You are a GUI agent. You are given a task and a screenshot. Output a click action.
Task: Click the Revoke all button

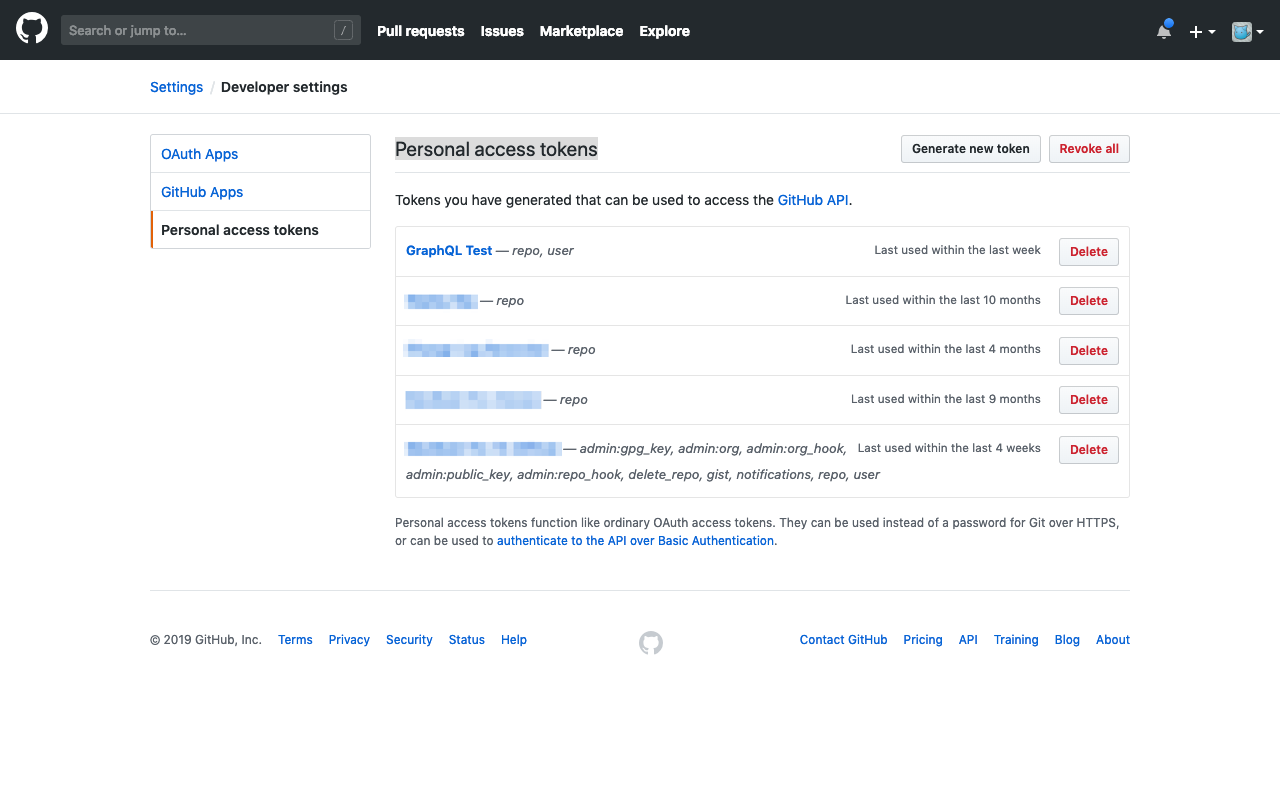click(x=1089, y=148)
